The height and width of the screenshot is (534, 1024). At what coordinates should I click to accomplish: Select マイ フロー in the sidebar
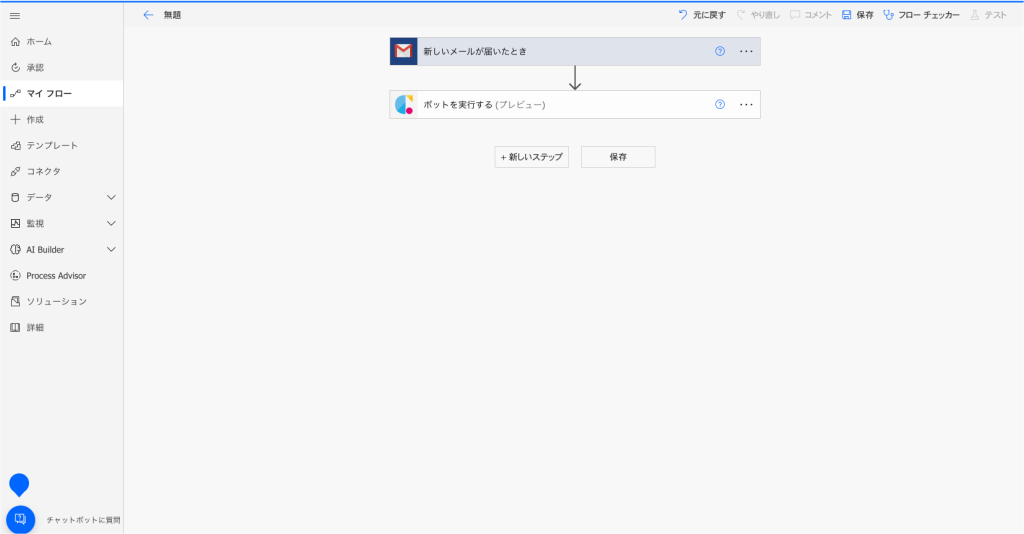coord(61,94)
